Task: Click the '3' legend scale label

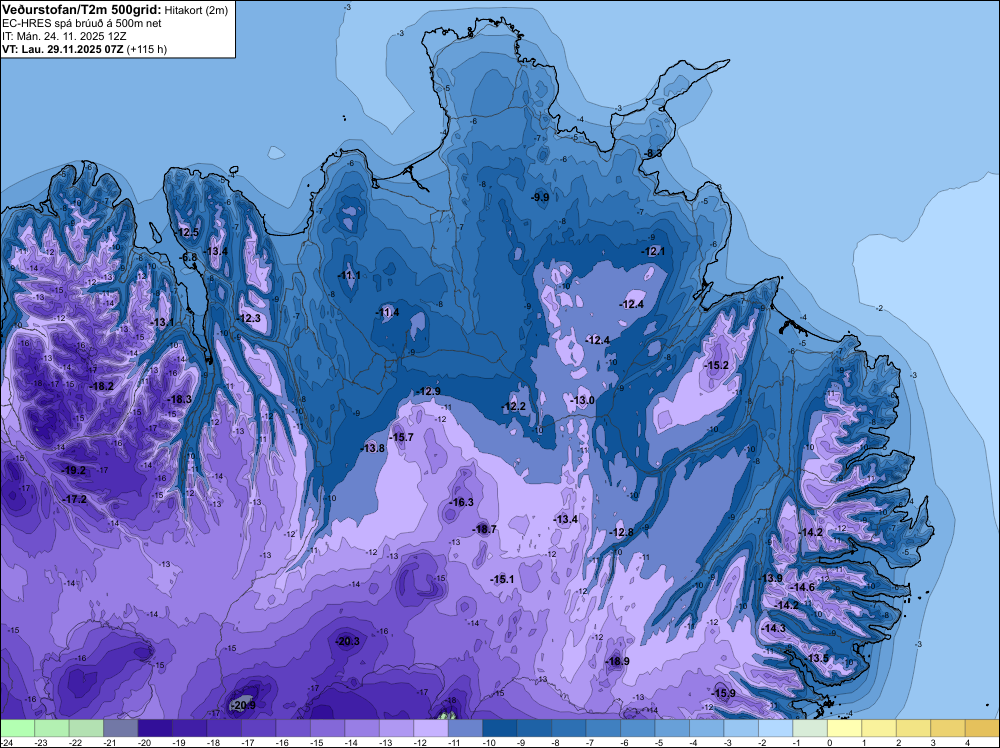Action: pos(932,742)
